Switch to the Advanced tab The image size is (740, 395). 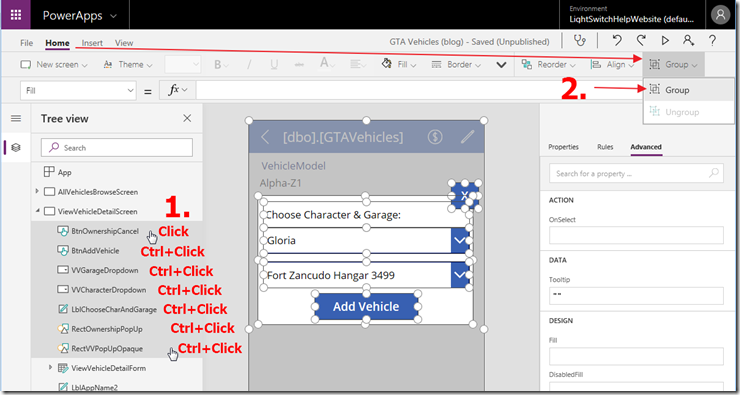tap(646, 147)
